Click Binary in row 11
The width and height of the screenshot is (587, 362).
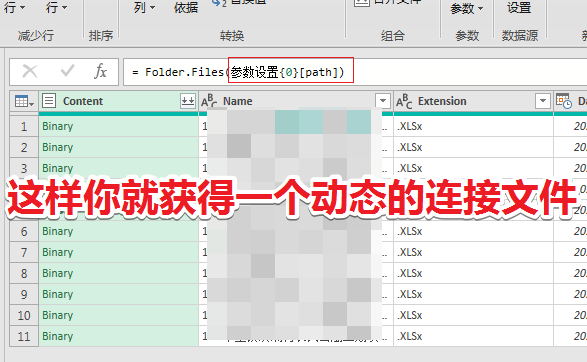(57, 336)
